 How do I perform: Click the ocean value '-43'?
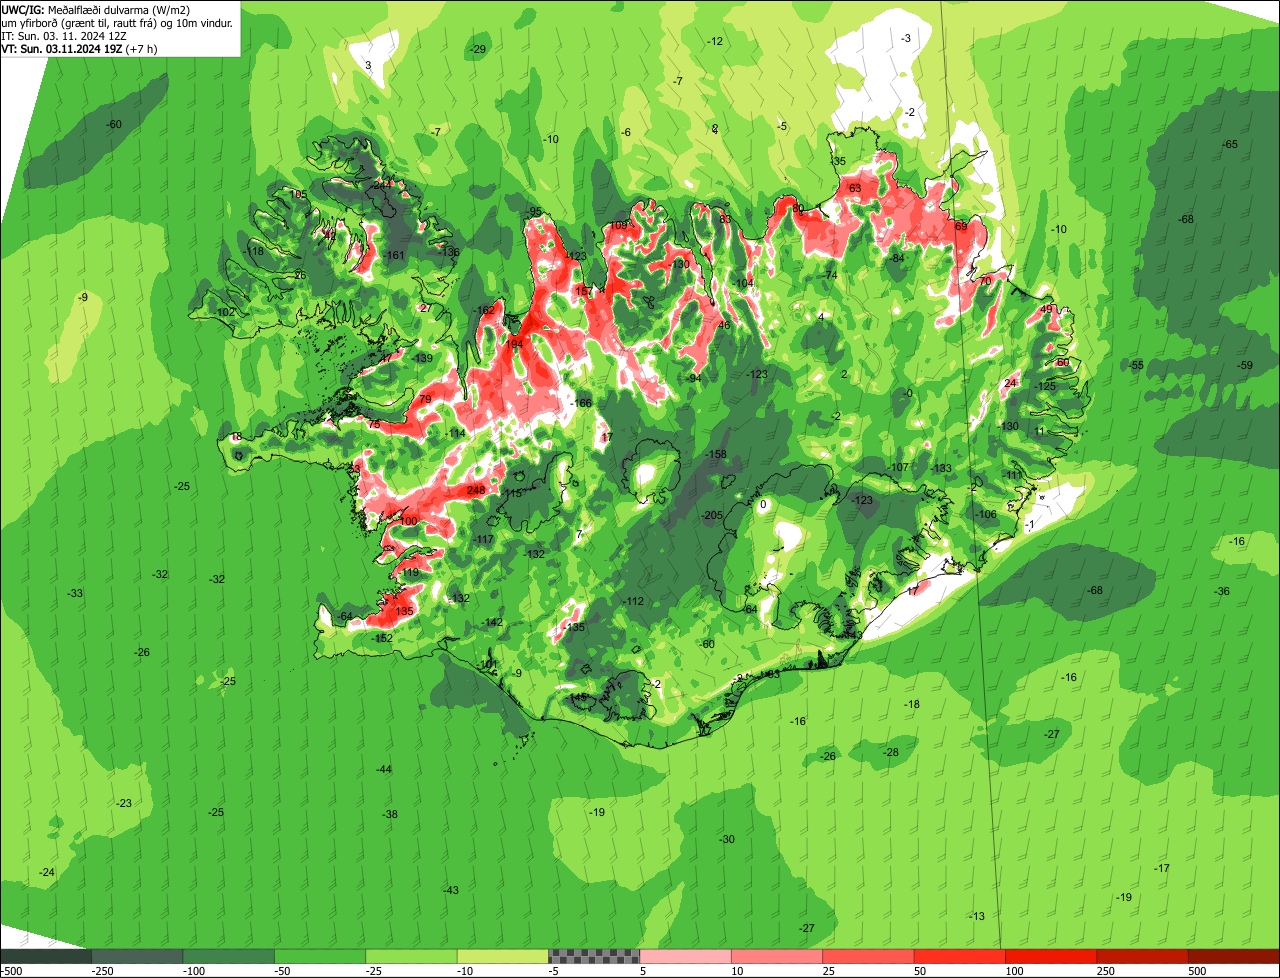click(x=451, y=890)
